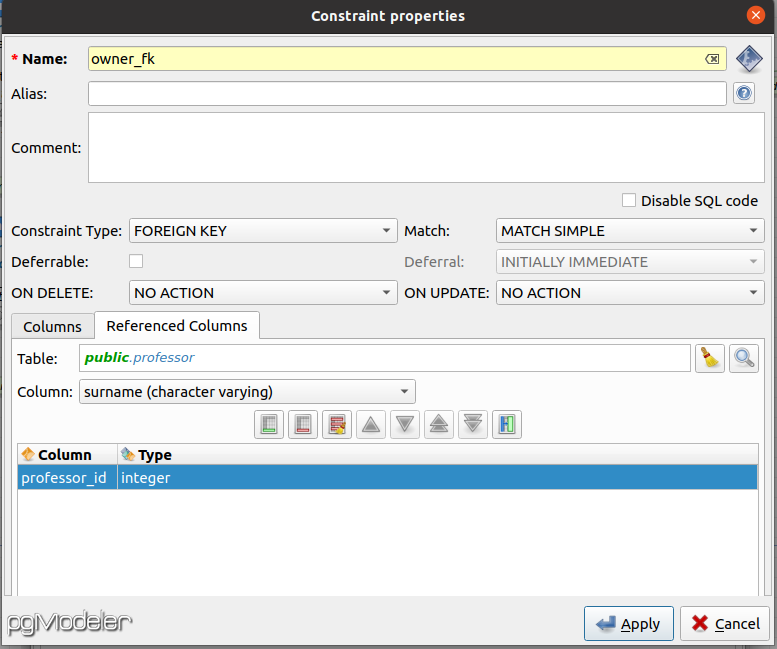This screenshot has height=649, width=777.
Task: Click the Column header of the list
Action: click(x=67, y=454)
